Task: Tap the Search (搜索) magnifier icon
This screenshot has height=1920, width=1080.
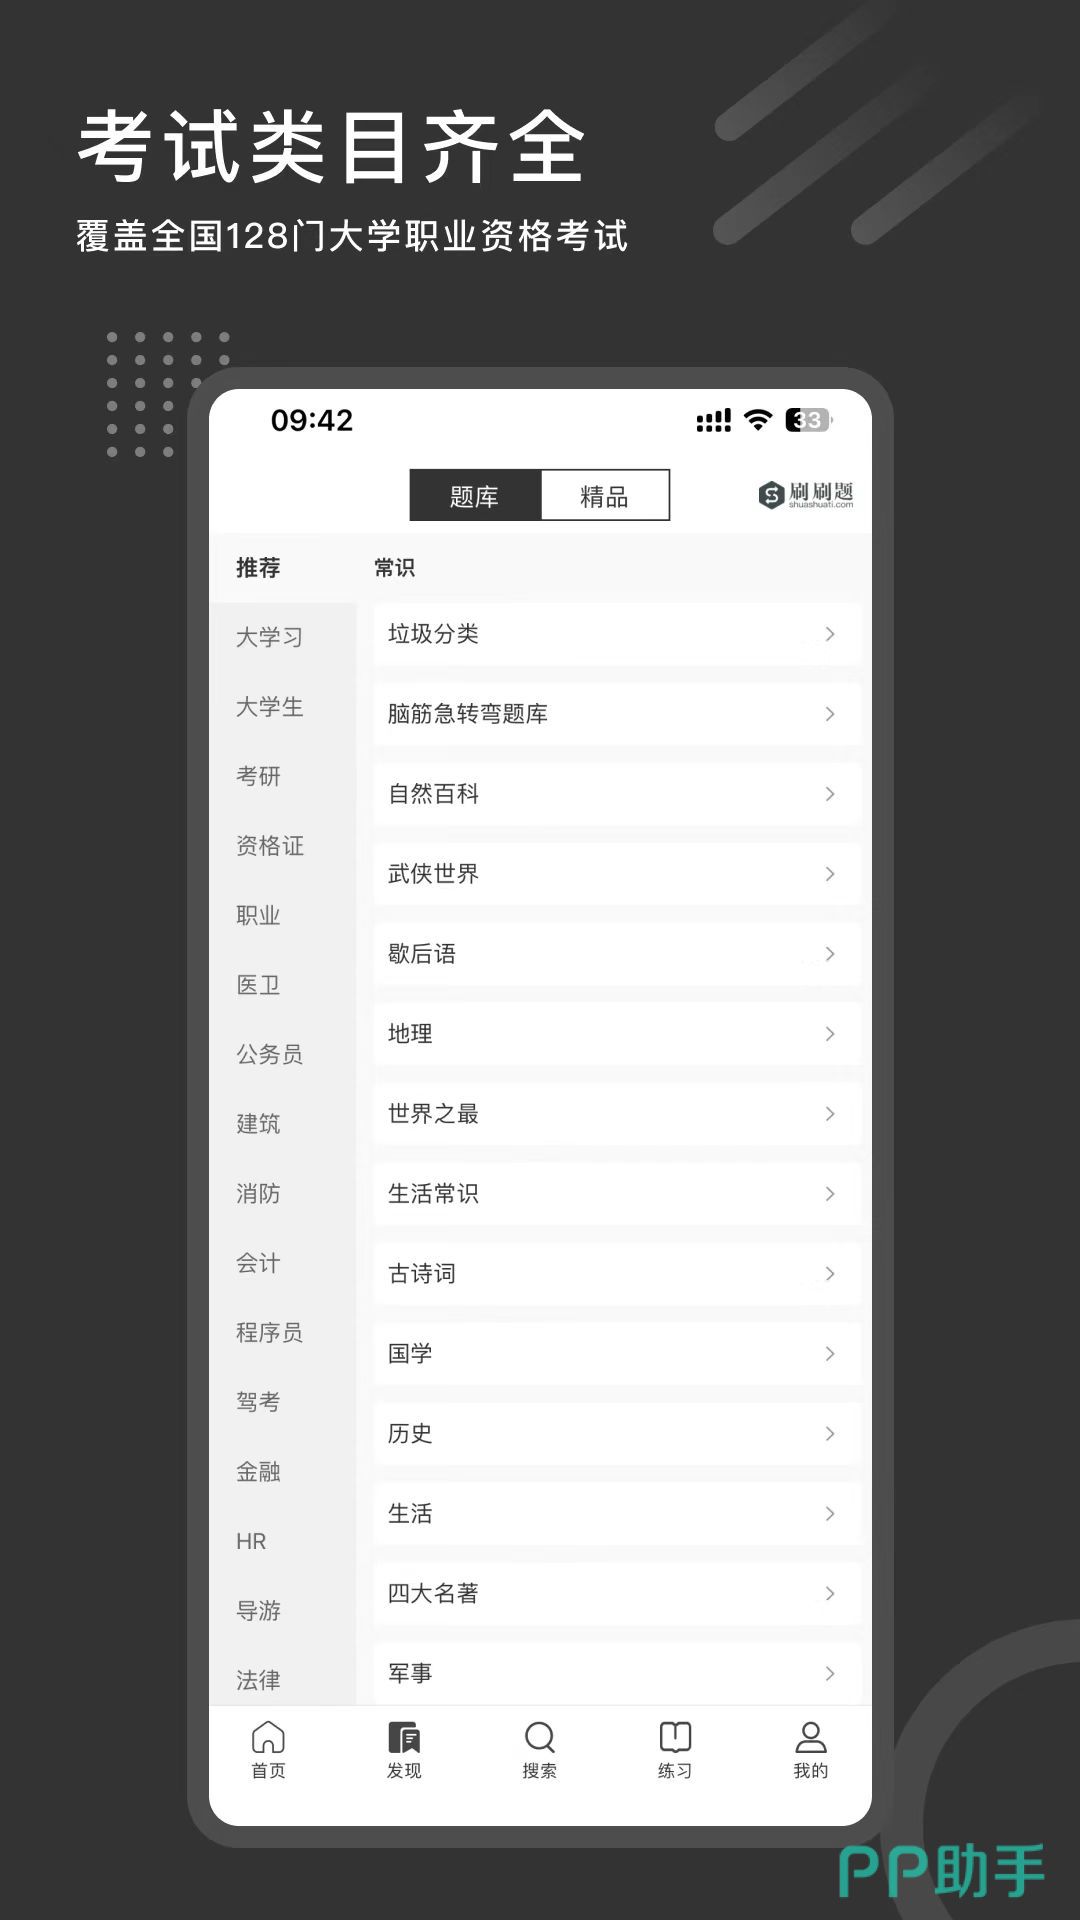Action: tap(540, 1739)
